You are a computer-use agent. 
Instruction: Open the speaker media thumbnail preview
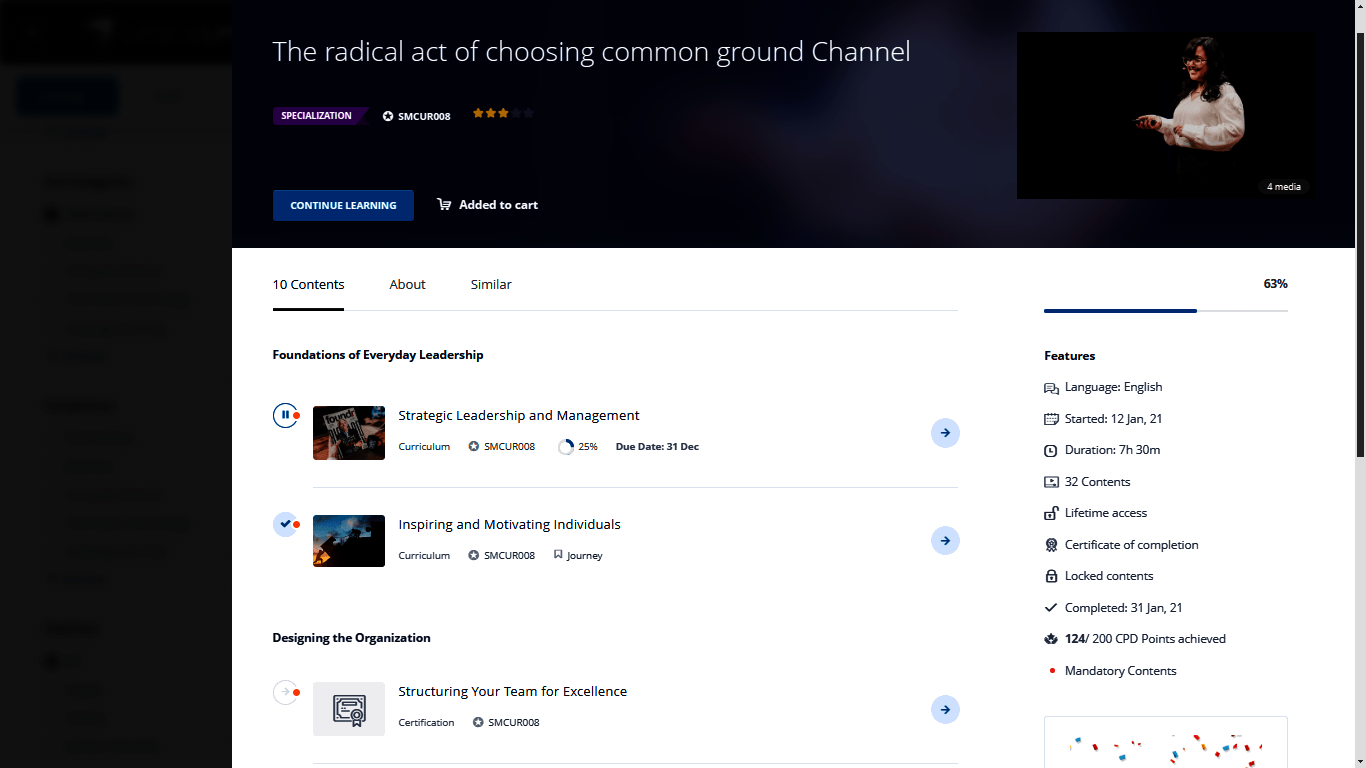[1166, 115]
